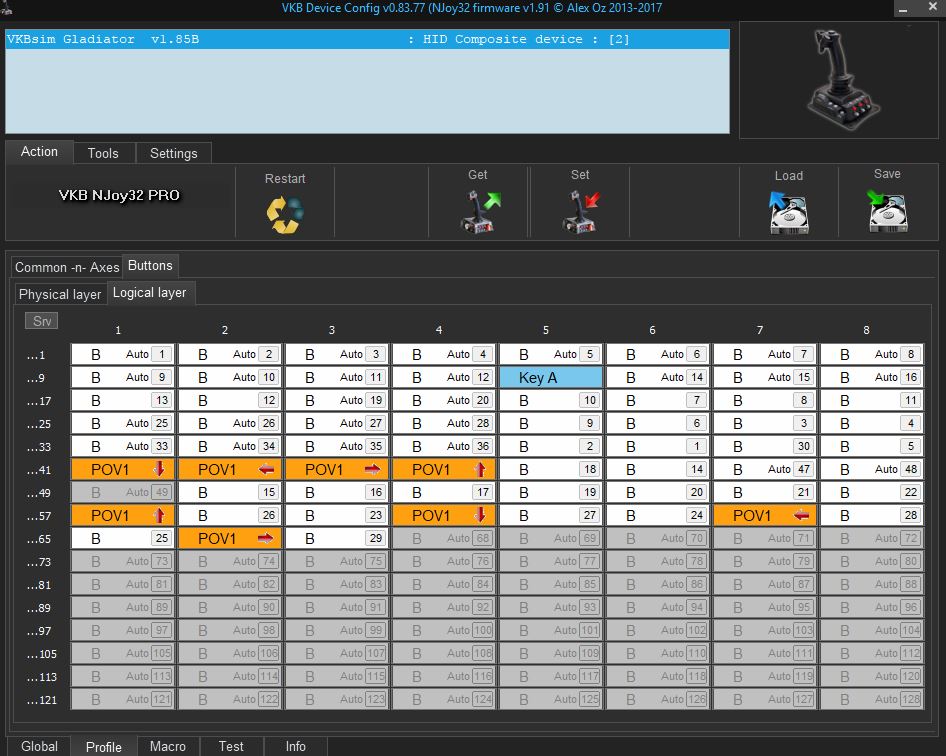Select button cell Auto 8

[872, 354]
